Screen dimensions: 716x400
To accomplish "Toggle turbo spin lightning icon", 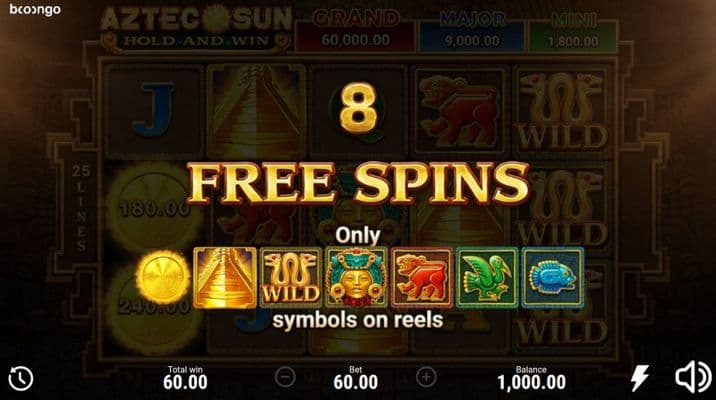I will [639, 378].
